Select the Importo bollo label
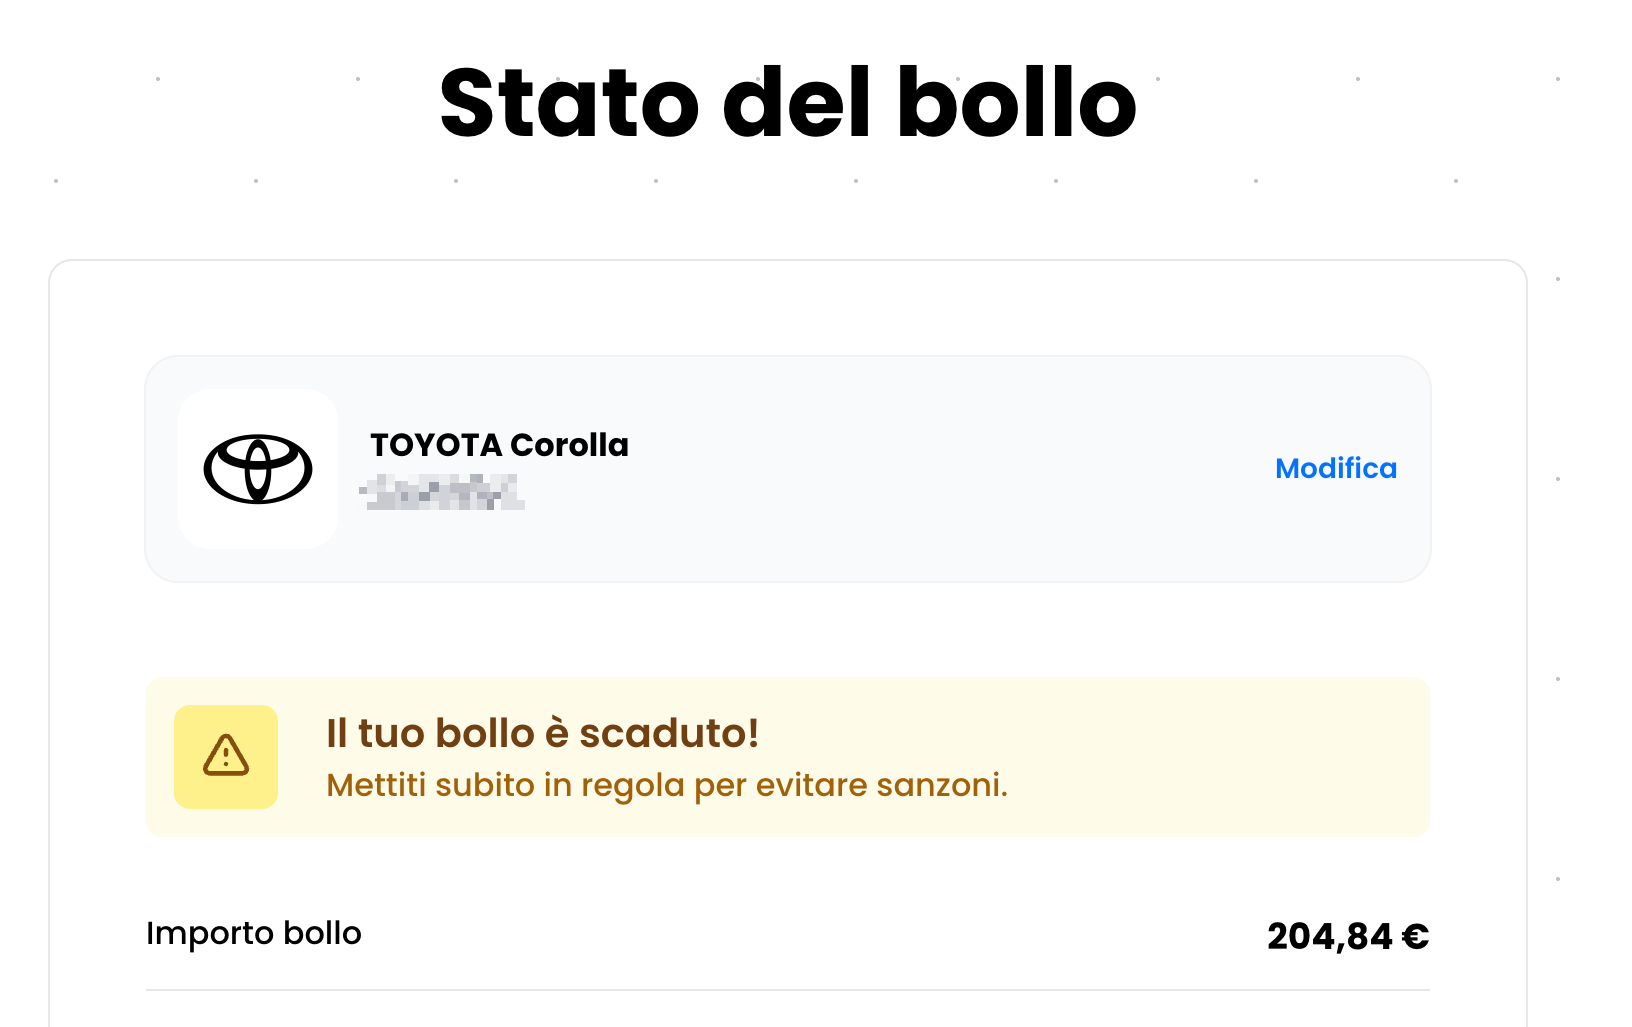1632x1027 pixels. 254,932
